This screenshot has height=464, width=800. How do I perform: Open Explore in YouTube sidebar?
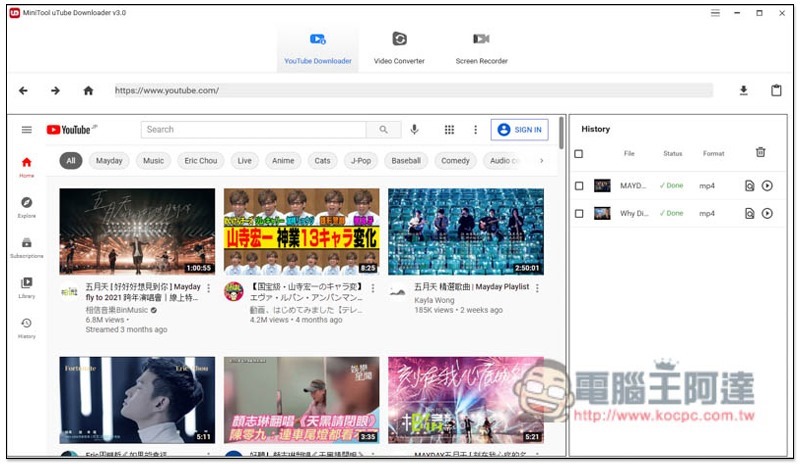(x=27, y=207)
